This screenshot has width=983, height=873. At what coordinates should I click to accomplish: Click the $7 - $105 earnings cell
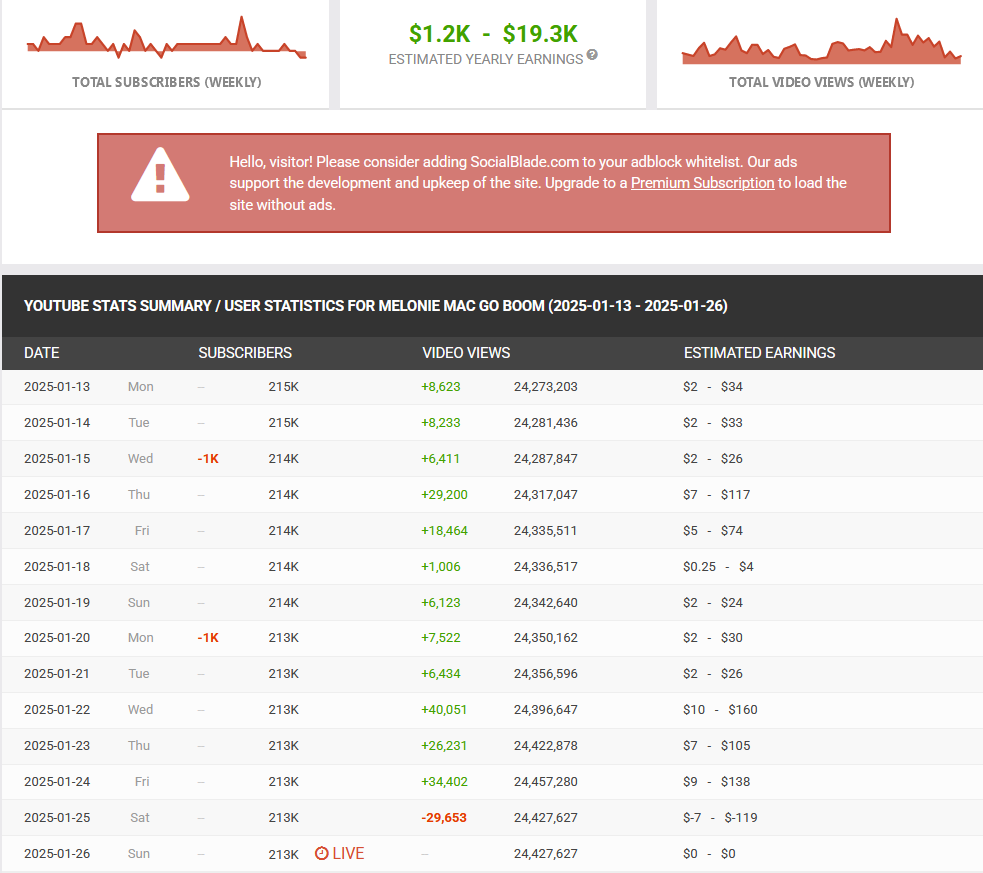717,746
